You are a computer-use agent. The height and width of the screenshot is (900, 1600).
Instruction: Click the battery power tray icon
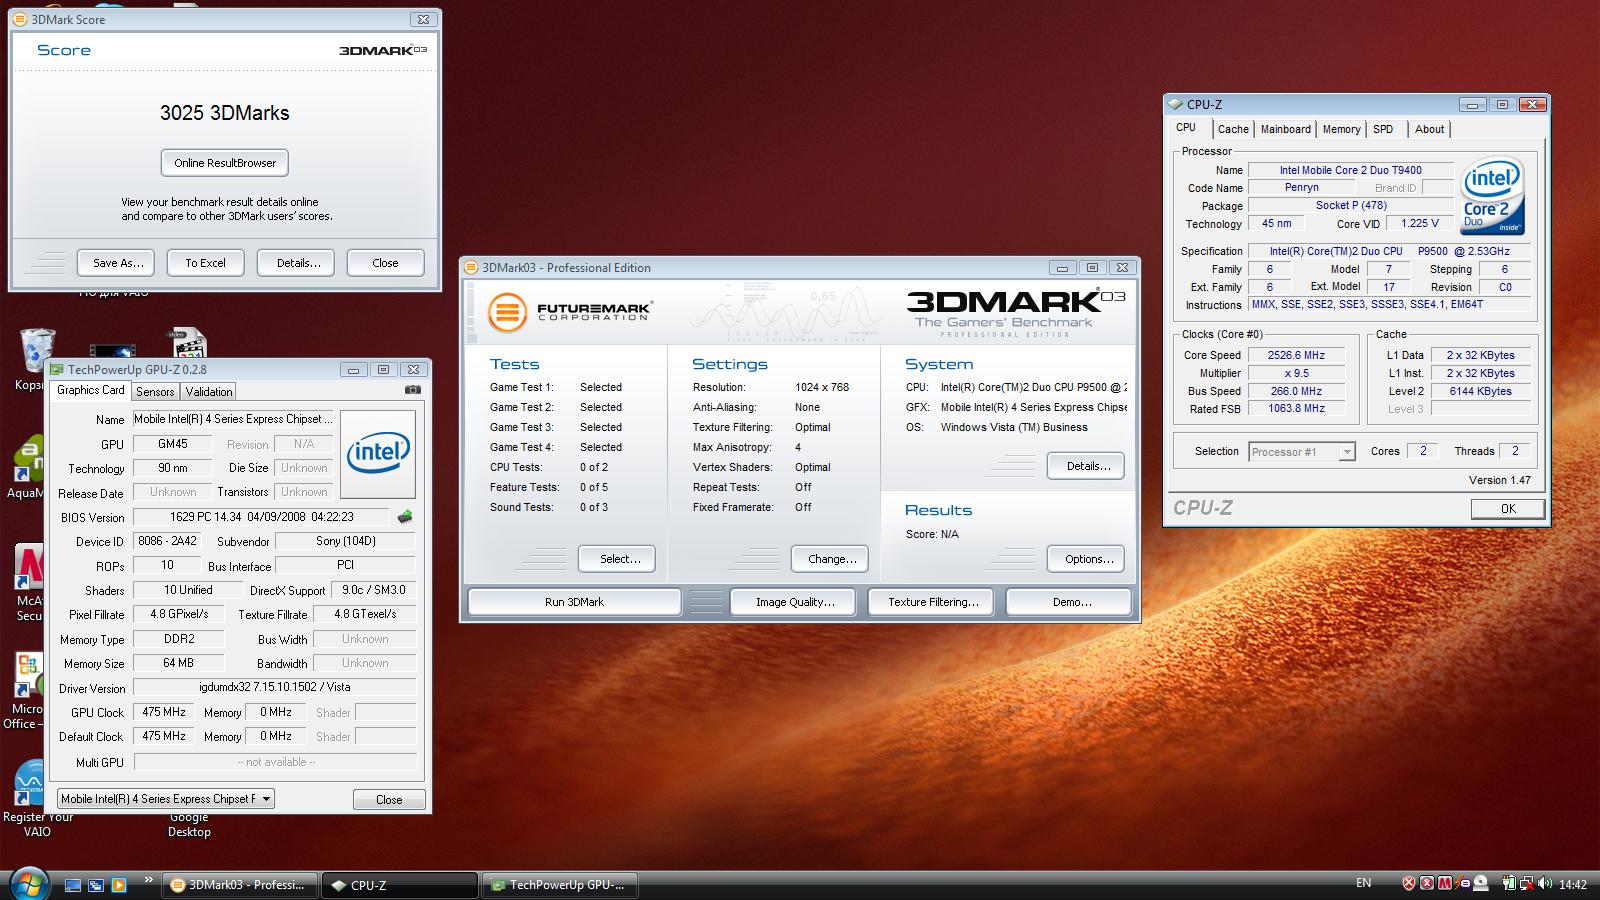click(1509, 883)
